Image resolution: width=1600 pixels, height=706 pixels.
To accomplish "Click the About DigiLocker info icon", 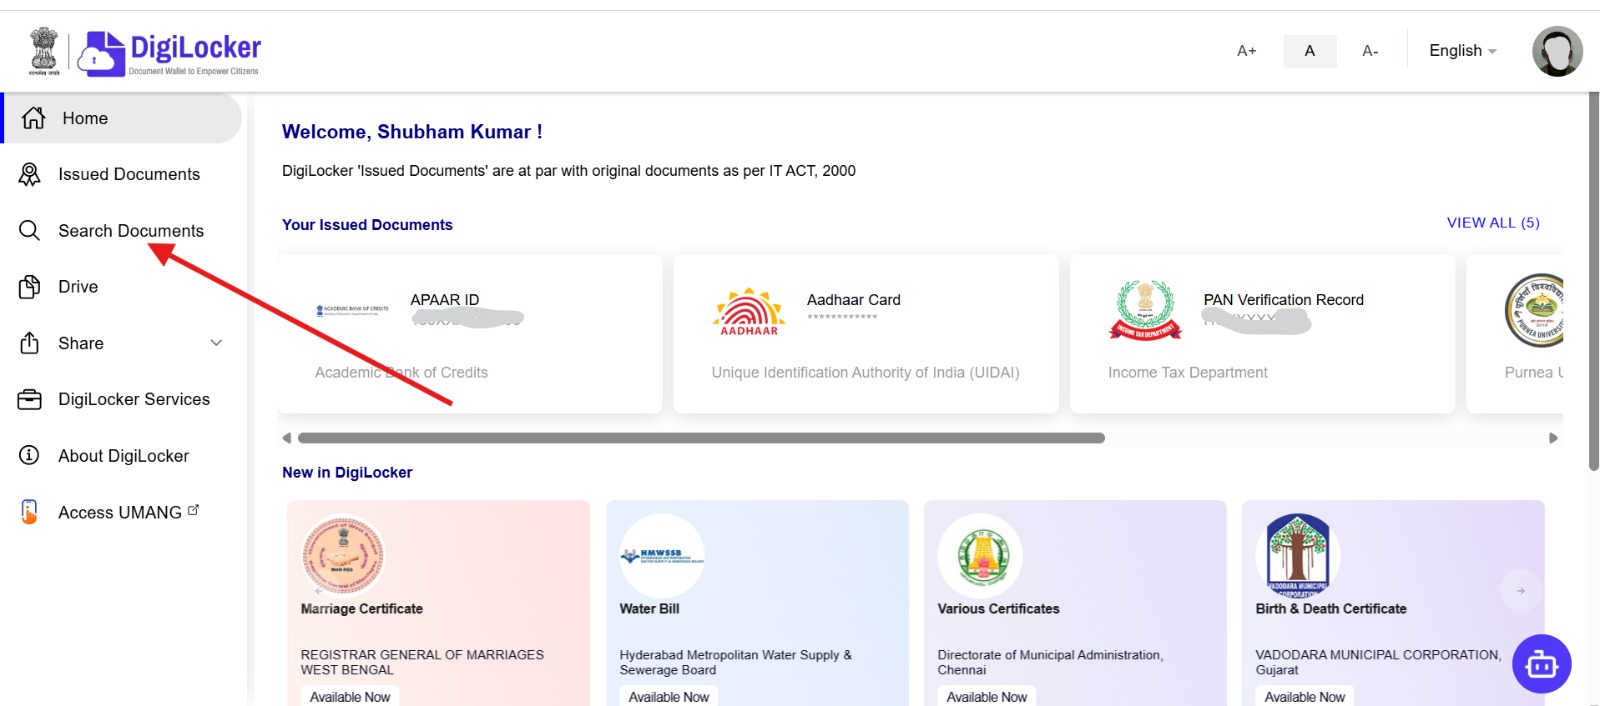I will point(30,456).
